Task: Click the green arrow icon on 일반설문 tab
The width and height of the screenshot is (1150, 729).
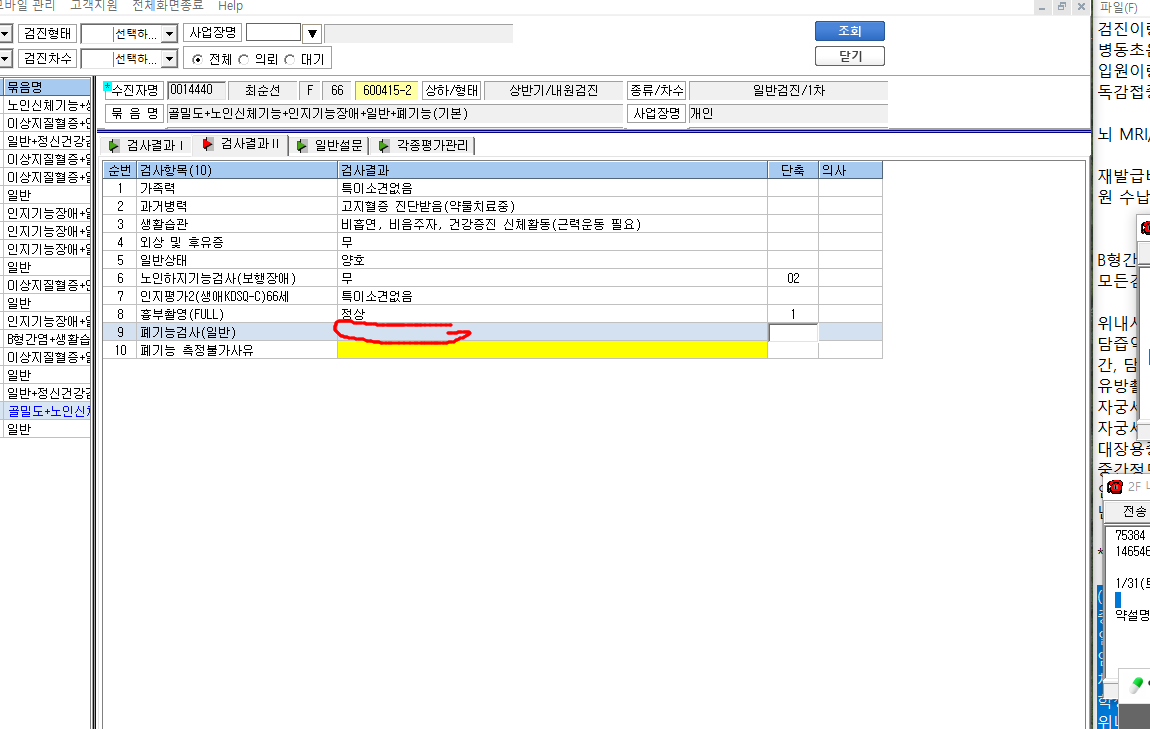Action: tap(301, 146)
